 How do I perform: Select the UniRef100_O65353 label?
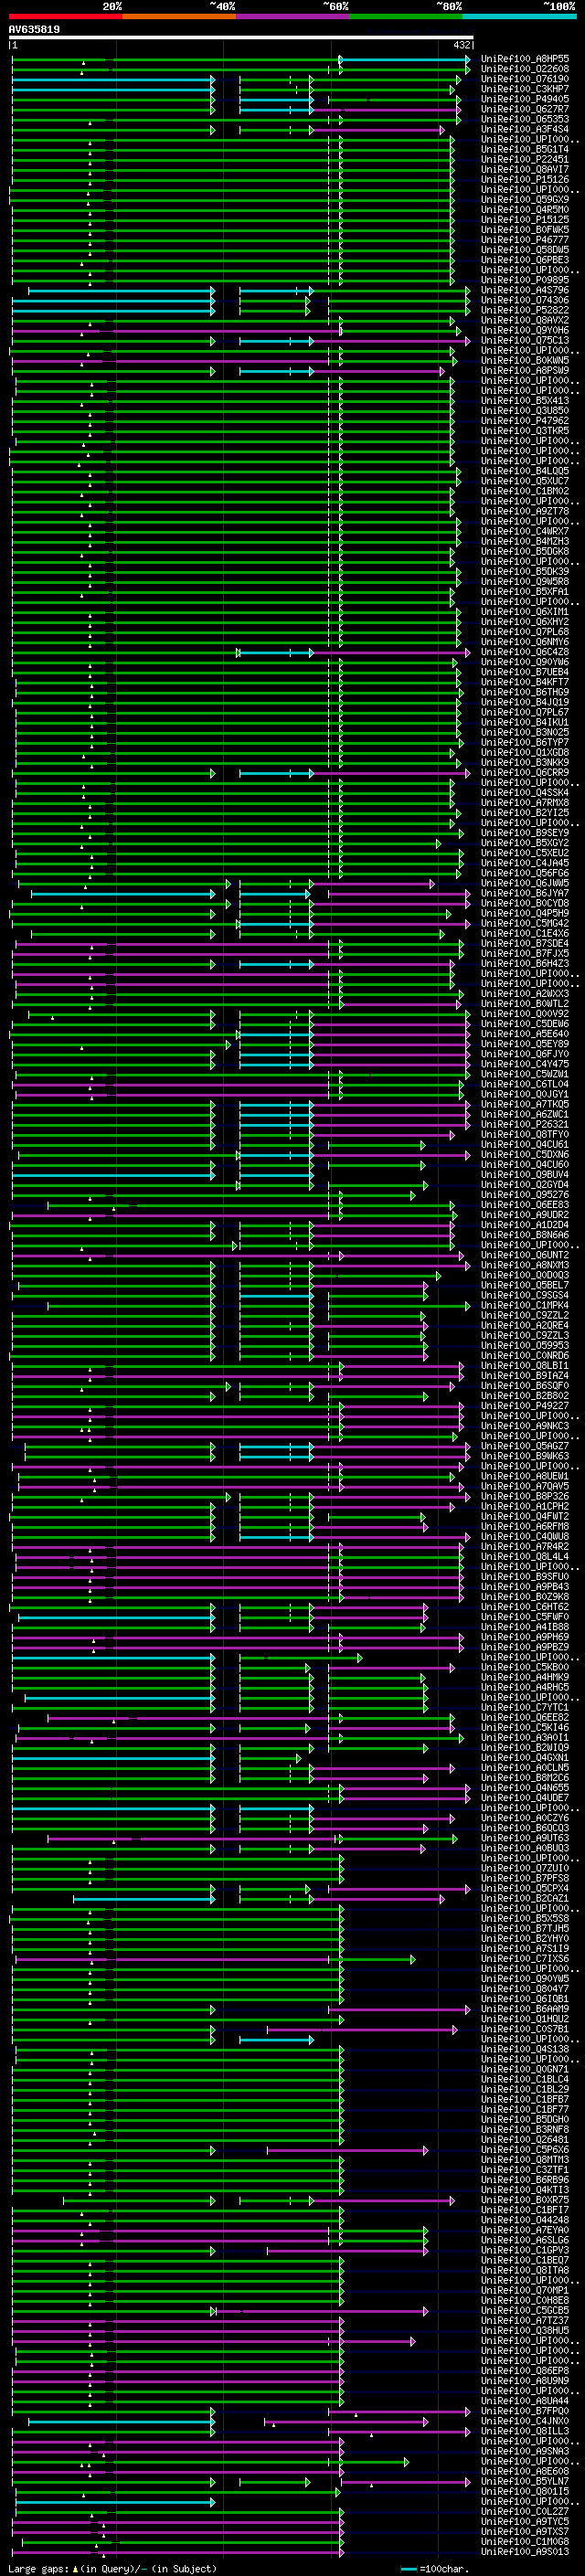click(525, 119)
